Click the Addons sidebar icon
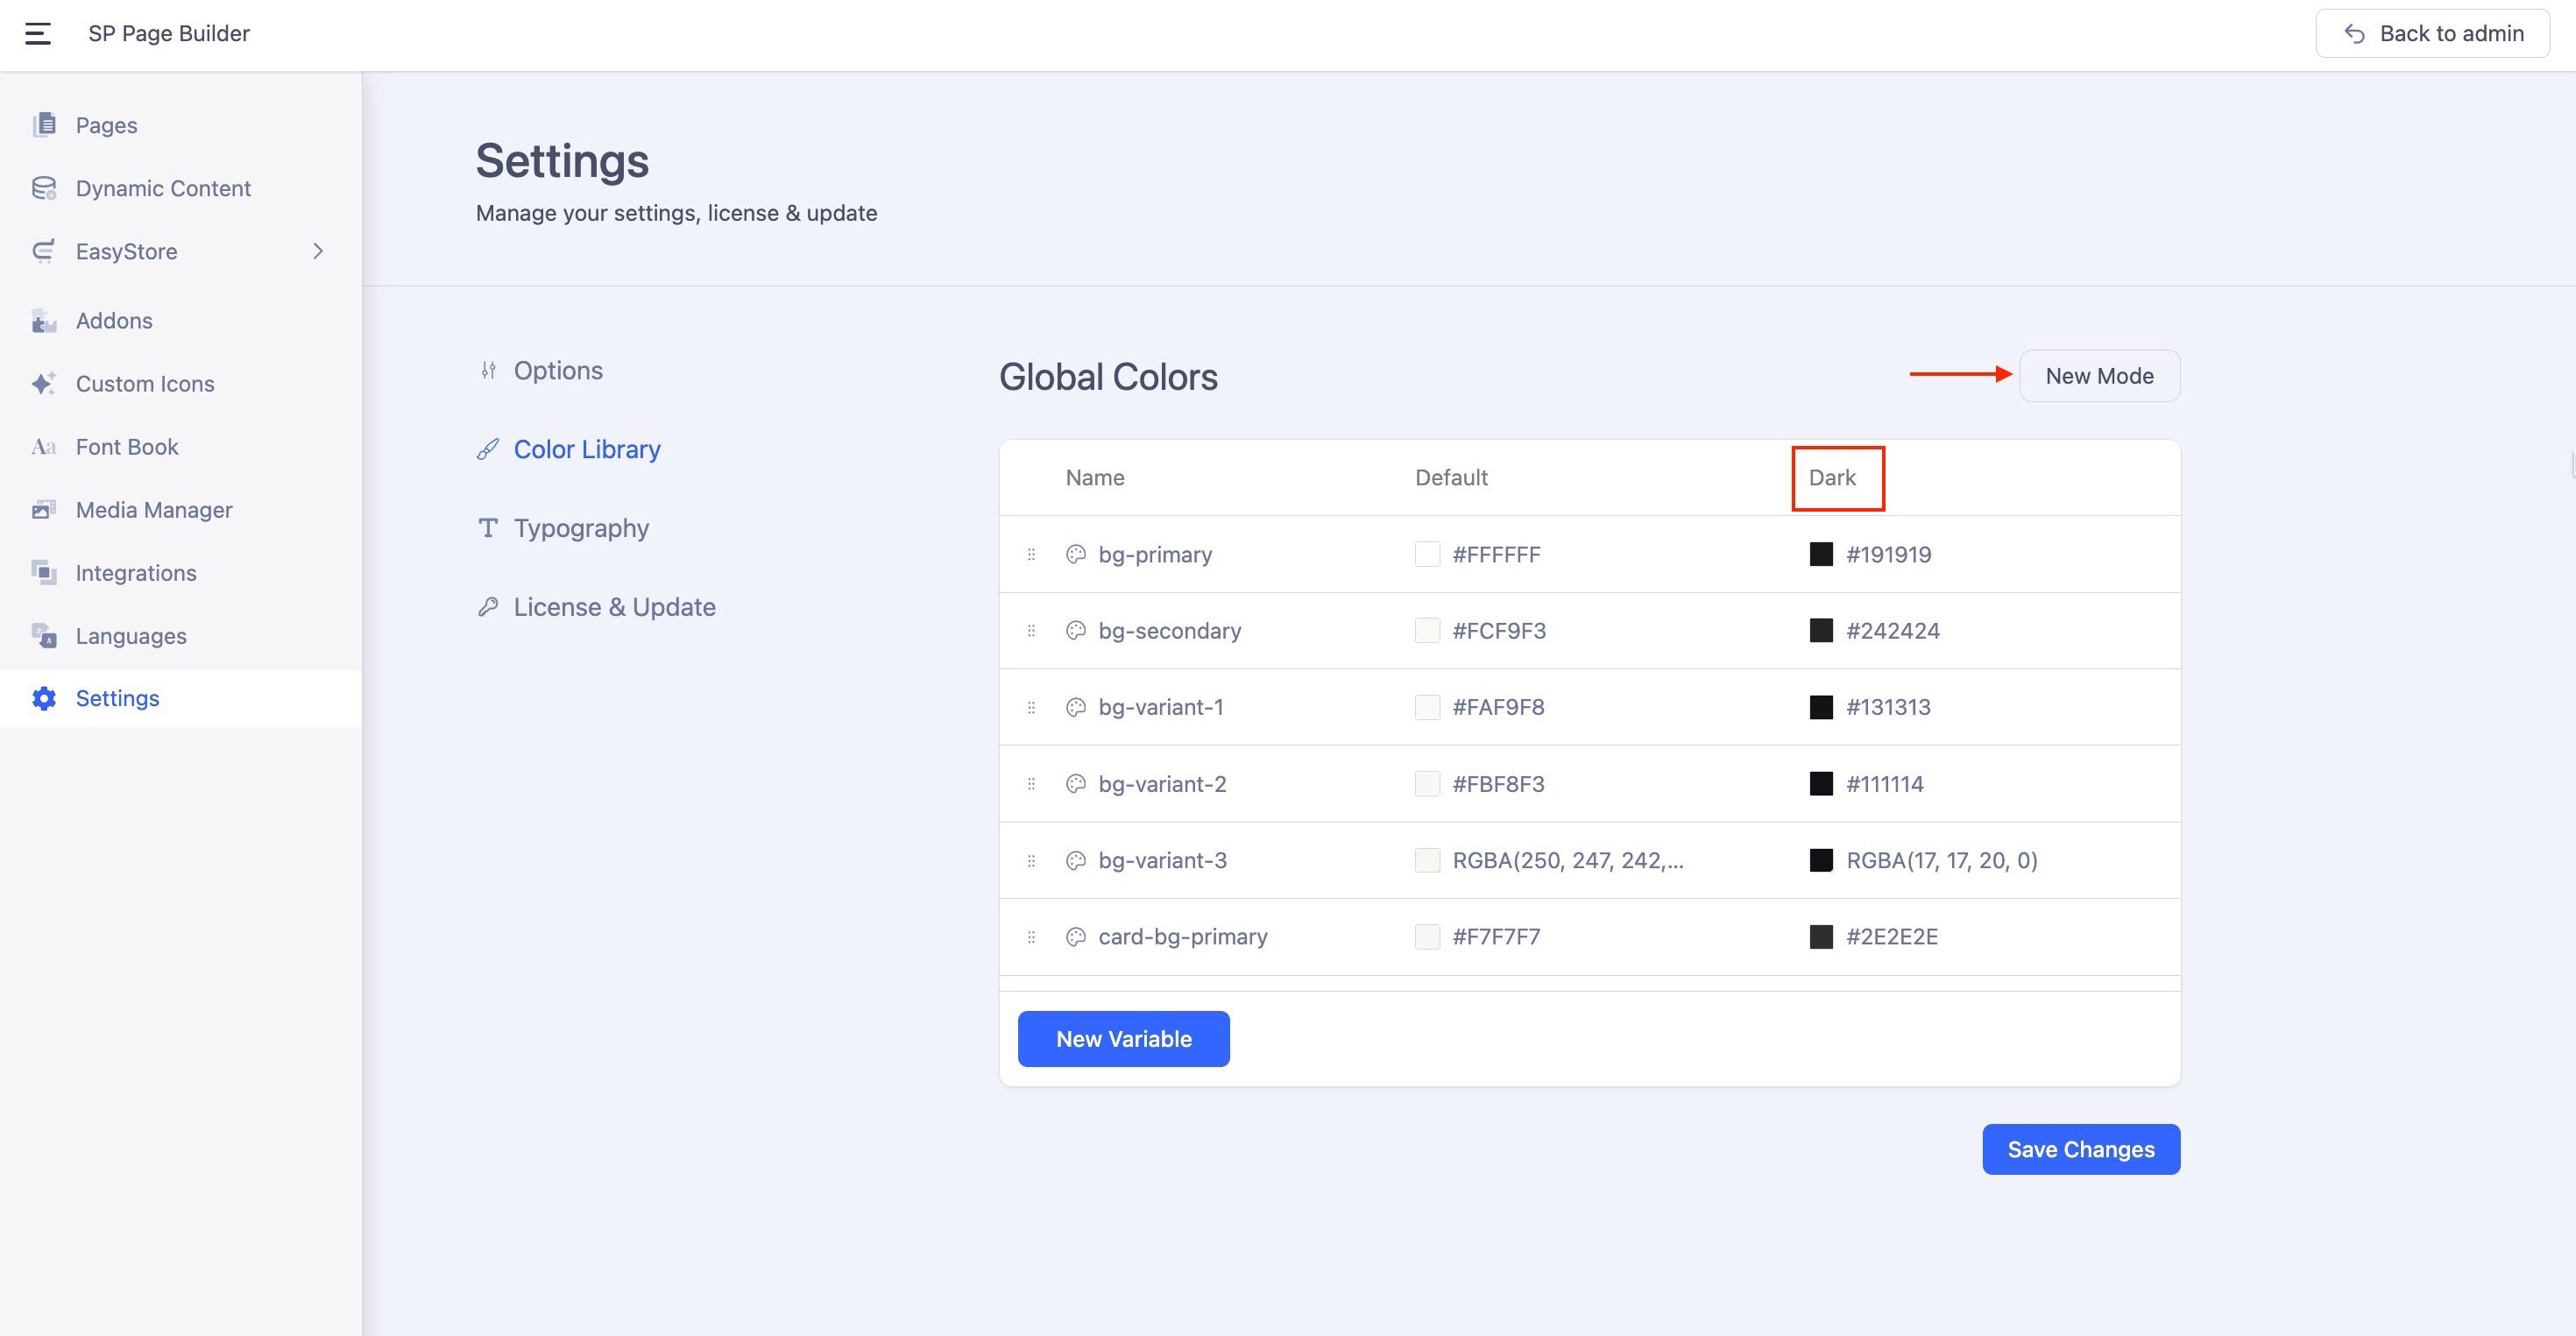The width and height of the screenshot is (2576, 1336). [44, 321]
